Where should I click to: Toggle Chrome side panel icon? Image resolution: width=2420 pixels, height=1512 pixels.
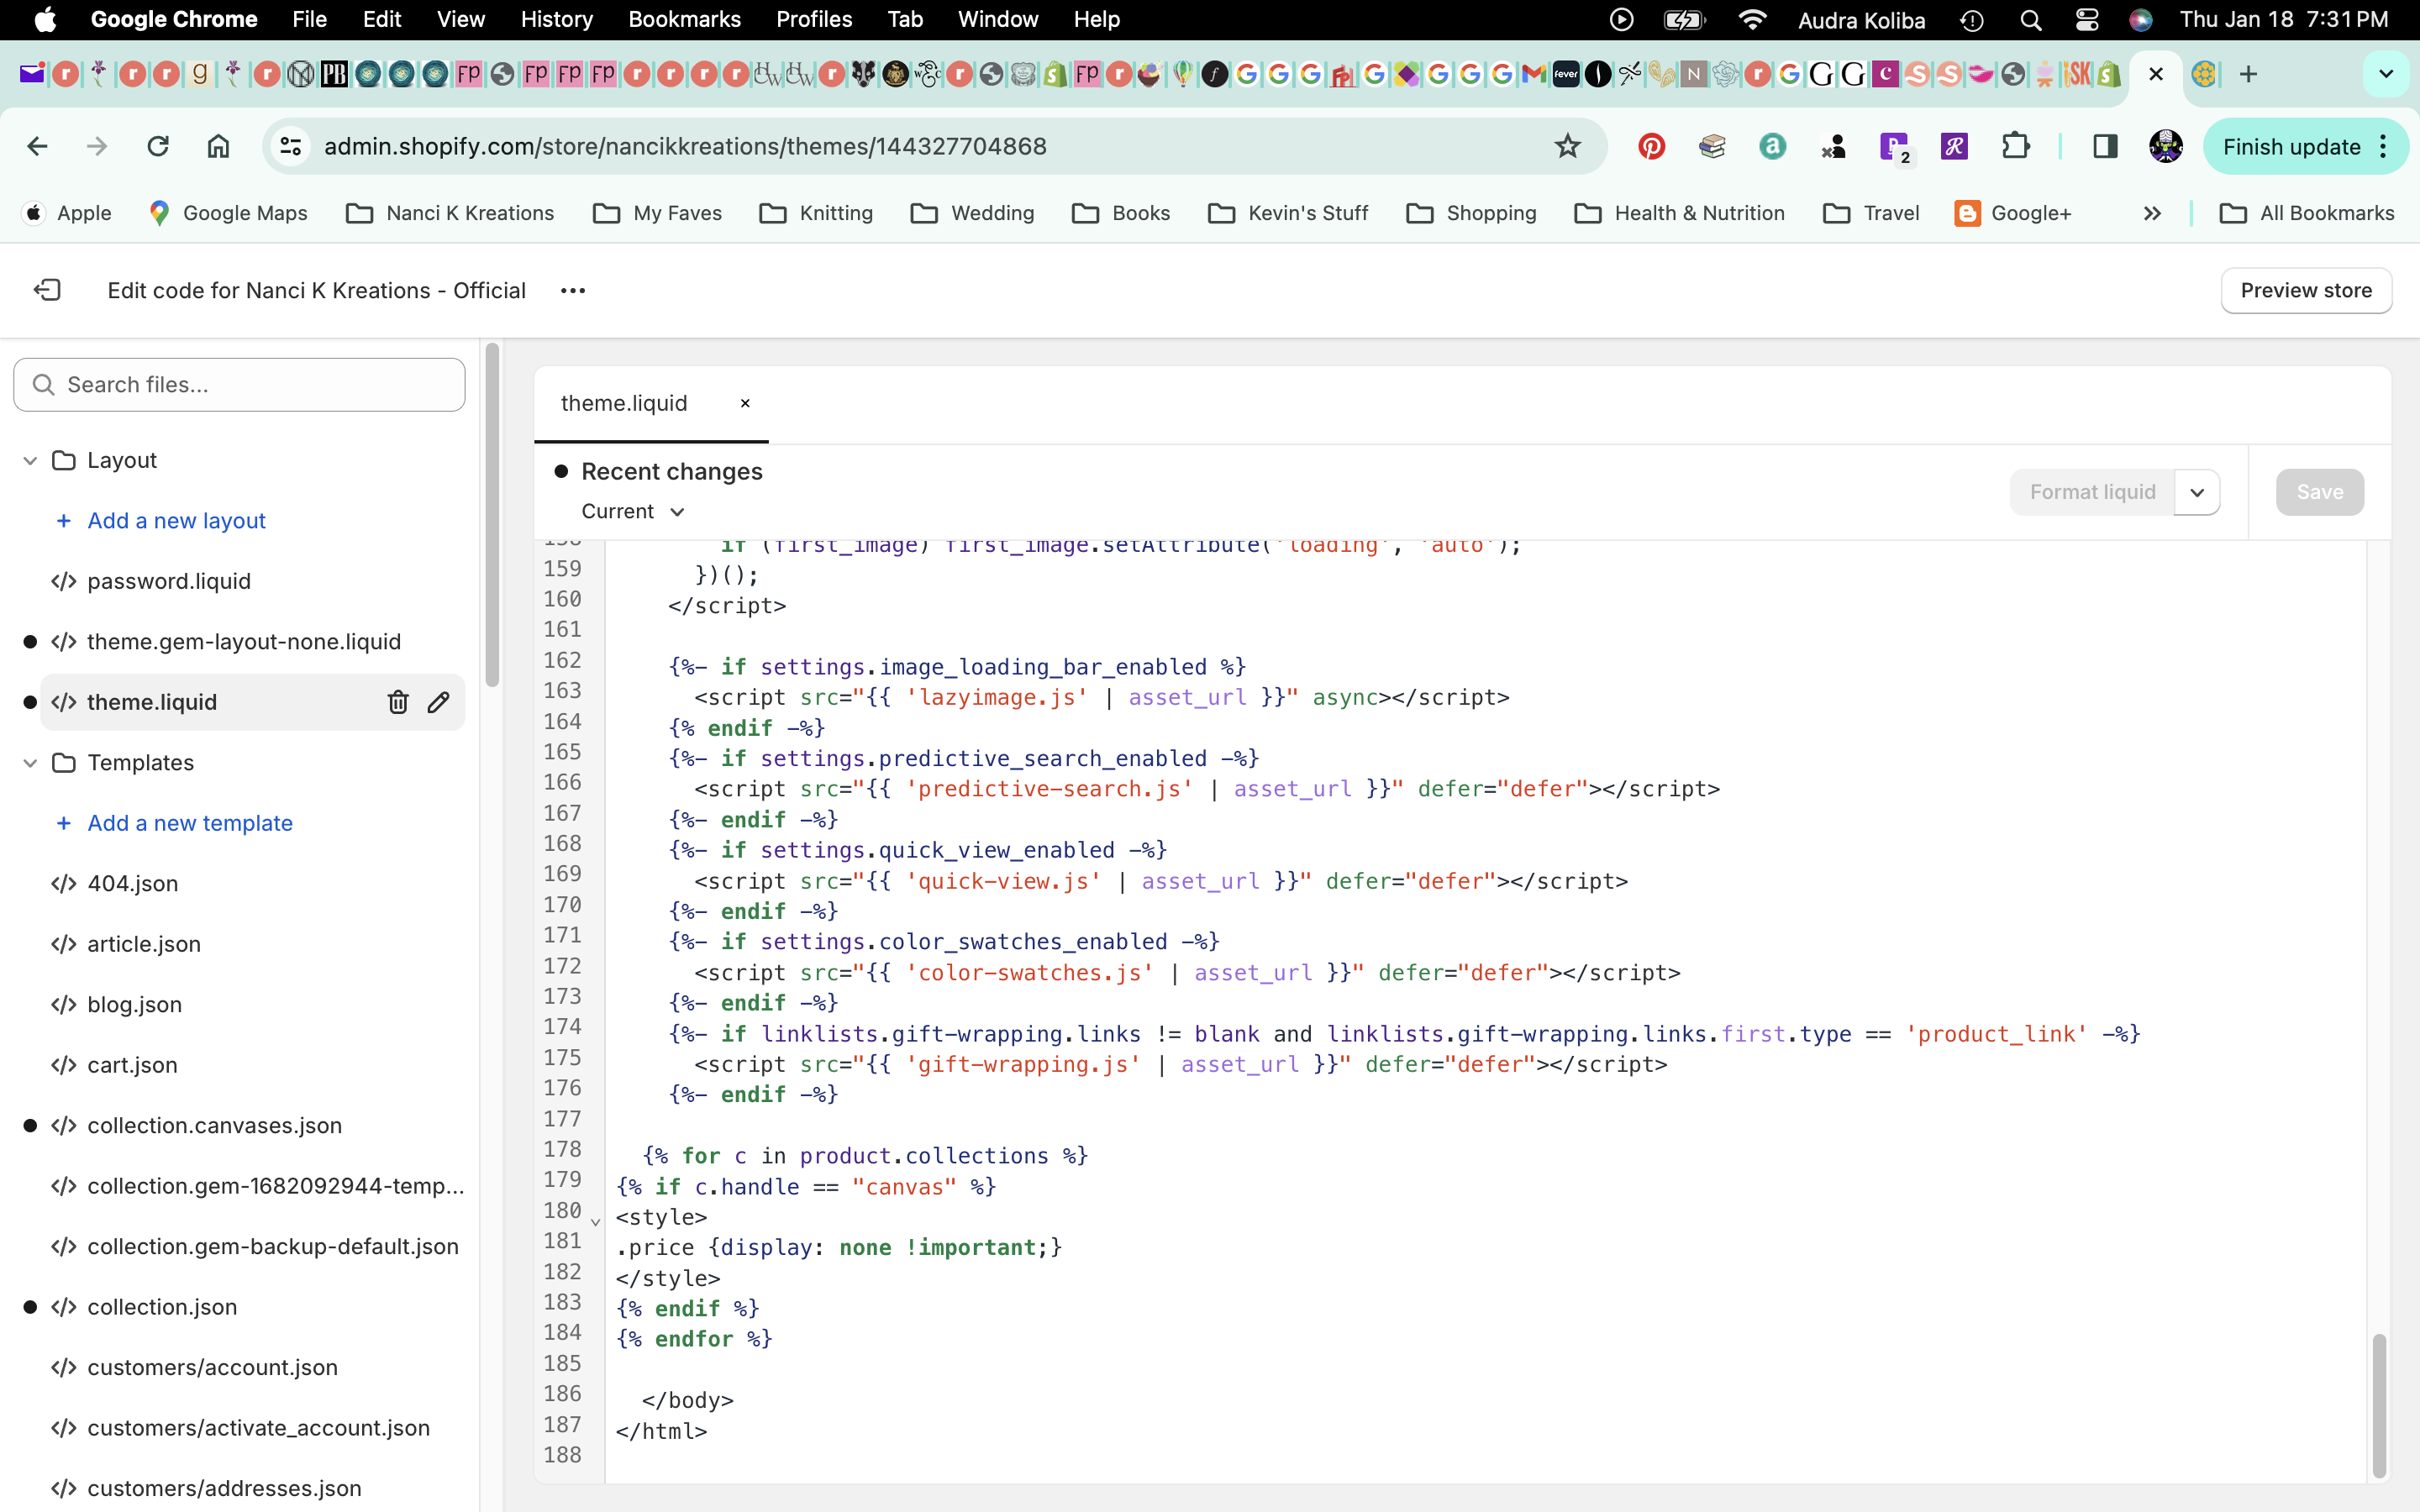[x=2105, y=146]
